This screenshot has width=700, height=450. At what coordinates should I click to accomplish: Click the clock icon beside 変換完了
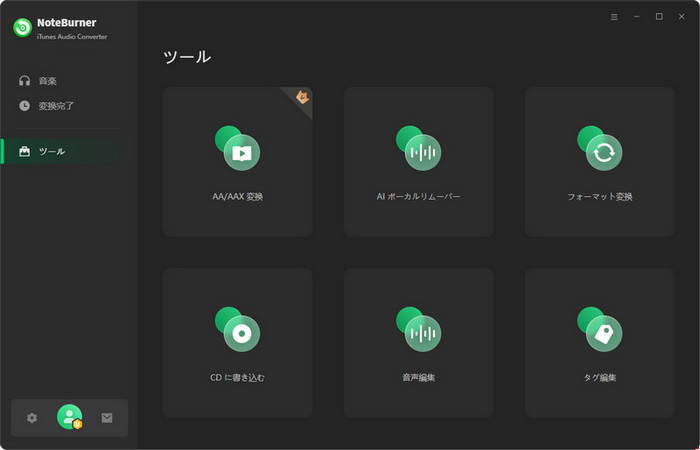(24, 105)
